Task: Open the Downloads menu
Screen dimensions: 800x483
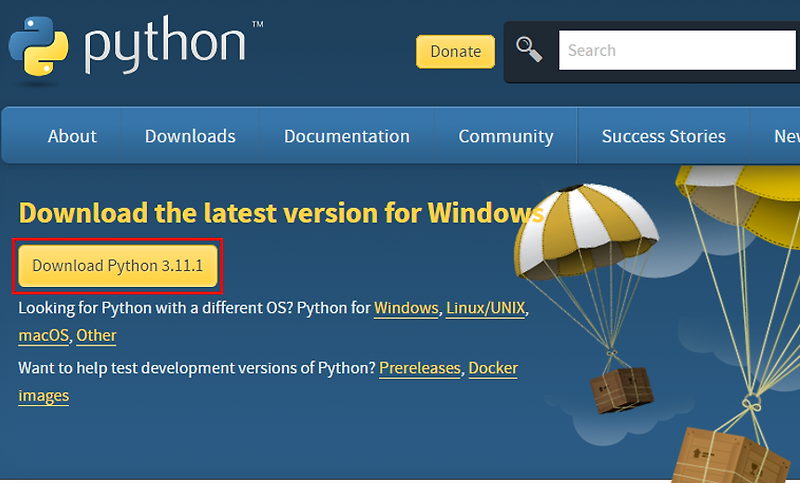Action: click(190, 136)
